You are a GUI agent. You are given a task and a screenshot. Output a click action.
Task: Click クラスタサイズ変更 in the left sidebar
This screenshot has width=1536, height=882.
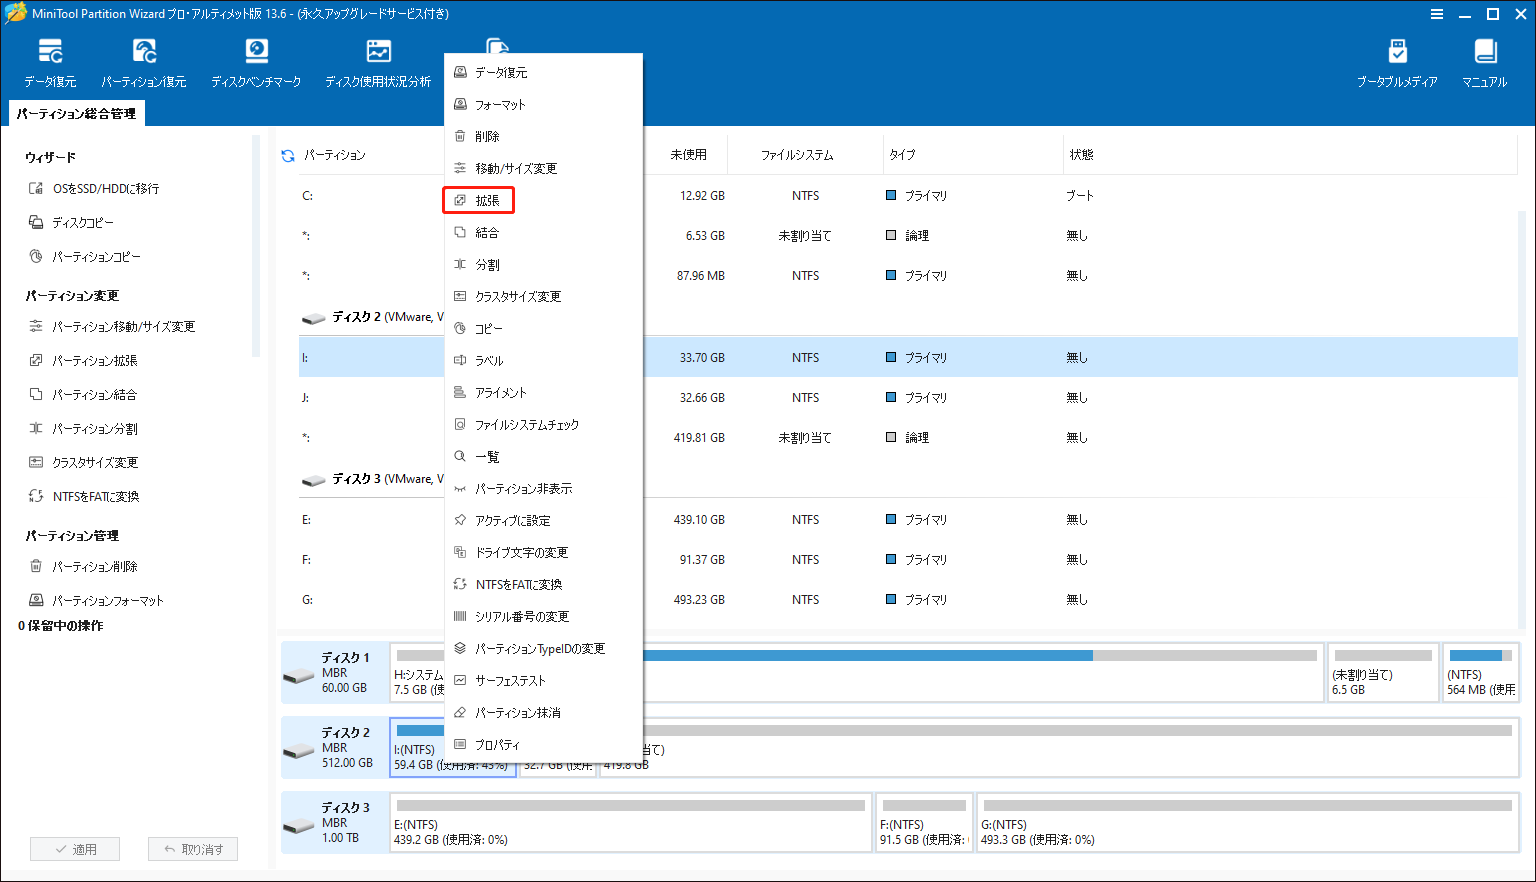tap(83, 462)
